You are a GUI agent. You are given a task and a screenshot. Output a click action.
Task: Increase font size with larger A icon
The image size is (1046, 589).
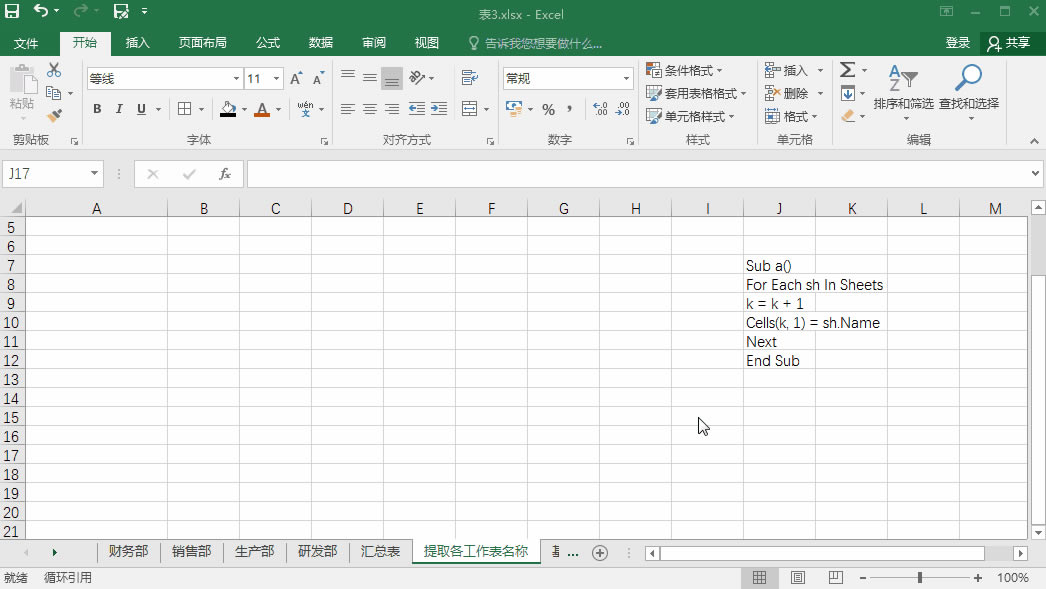296,79
